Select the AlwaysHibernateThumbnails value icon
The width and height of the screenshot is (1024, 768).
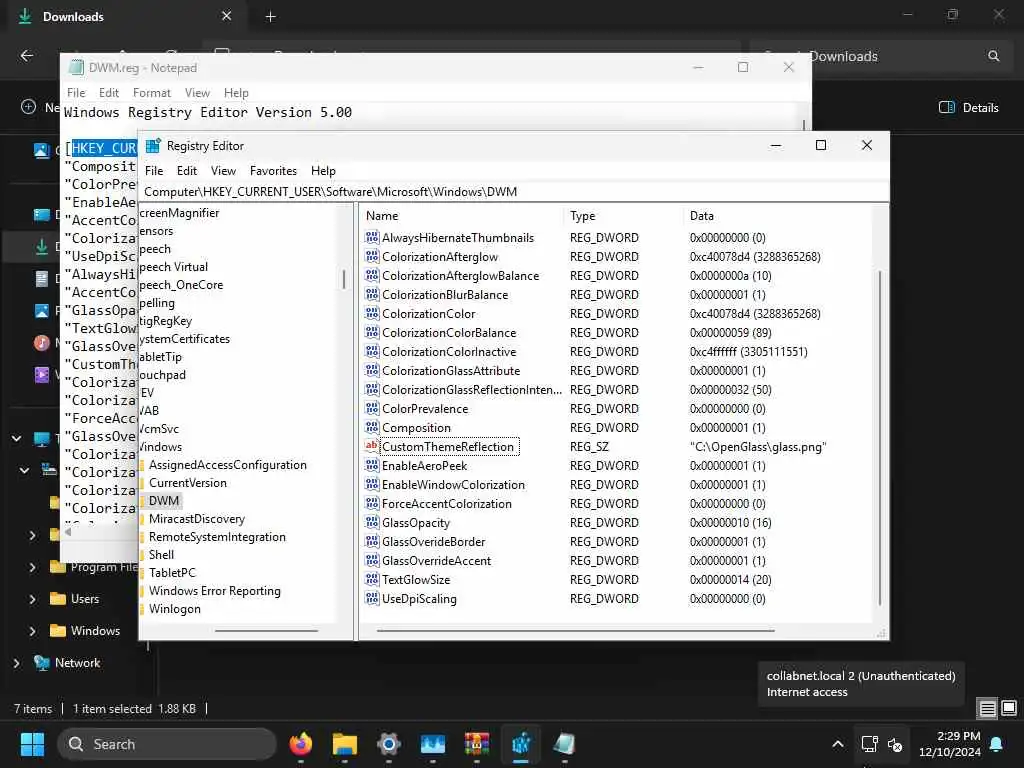point(372,238)
